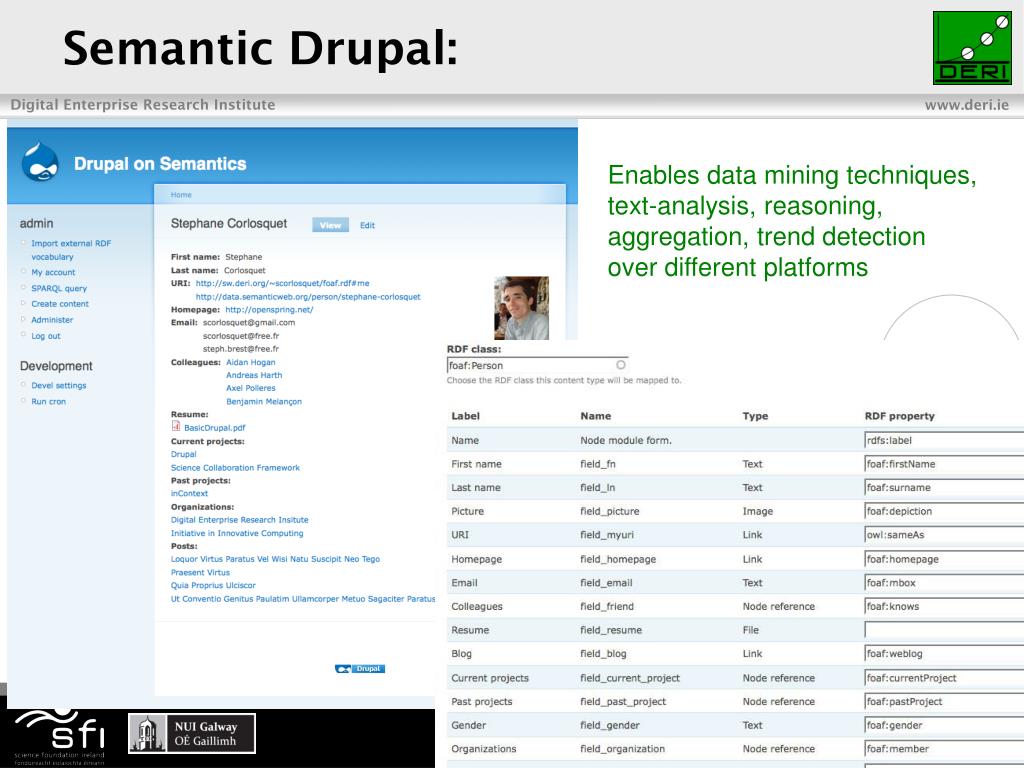The width and height of the screenshot is (1024, 768).
Task: Open colleague Aidan Hogan's page
Action: pos(250,362)
